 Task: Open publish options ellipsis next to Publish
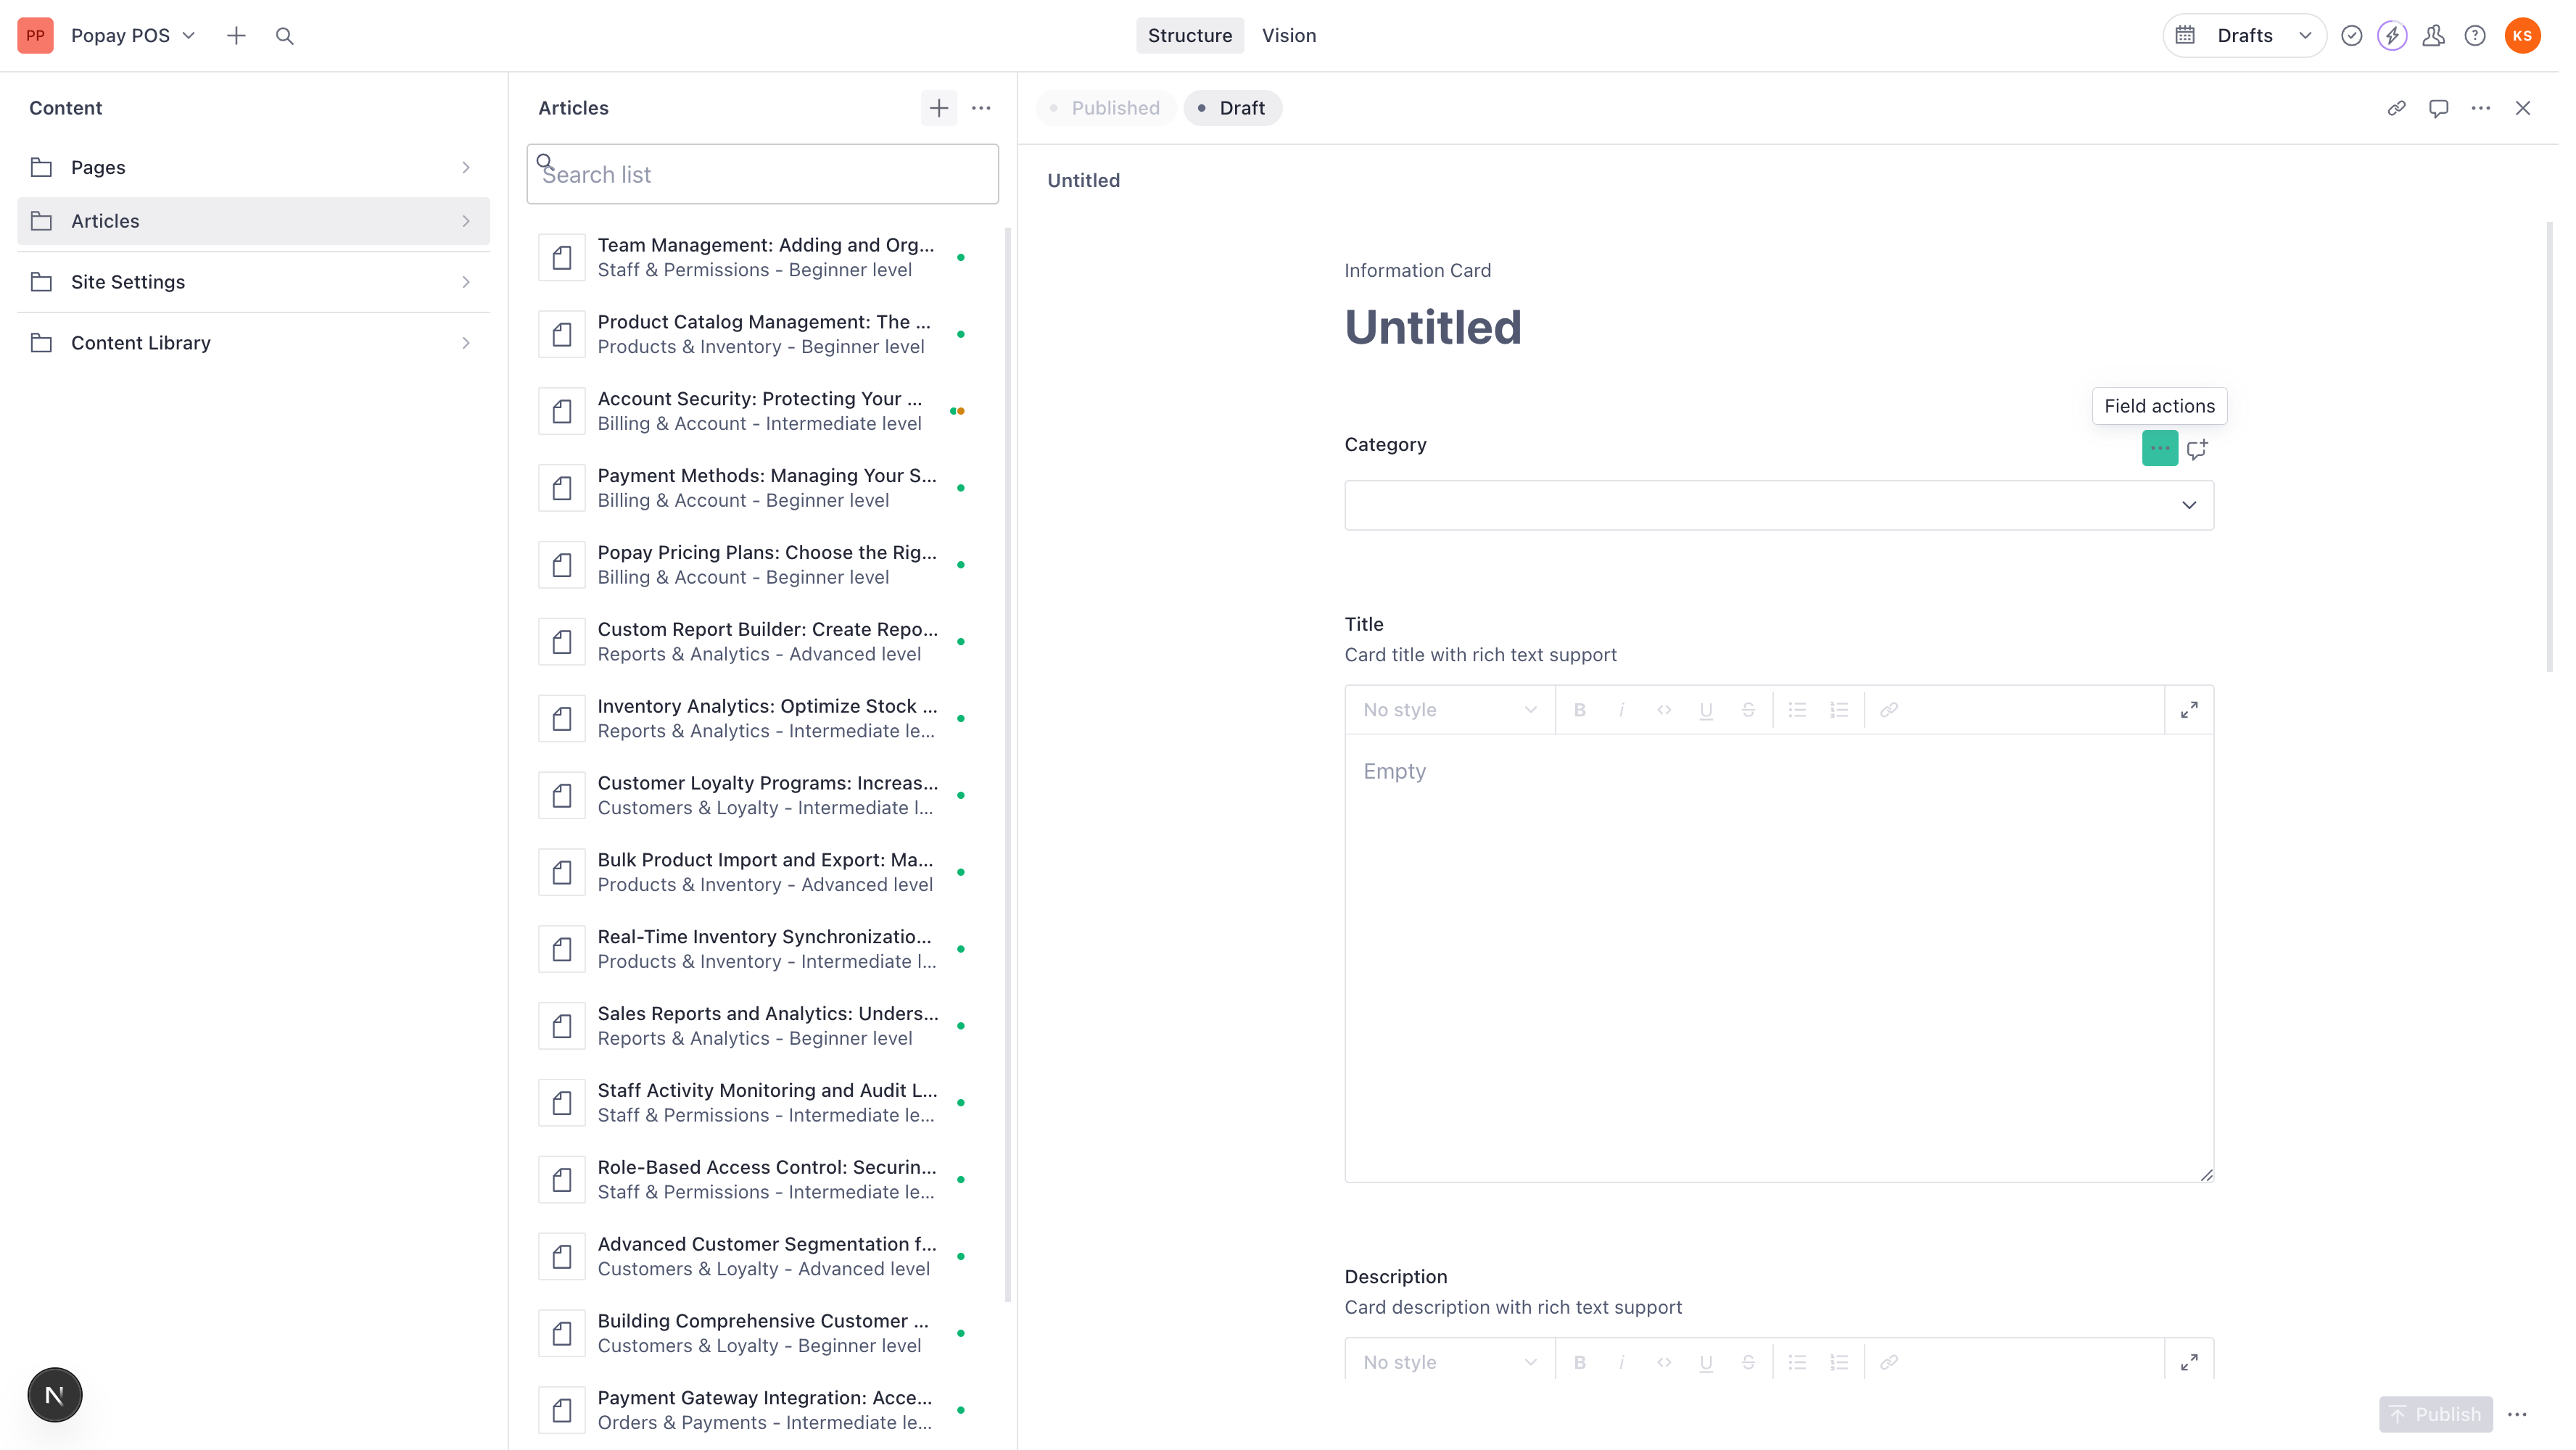(x=2518, y=1414)
